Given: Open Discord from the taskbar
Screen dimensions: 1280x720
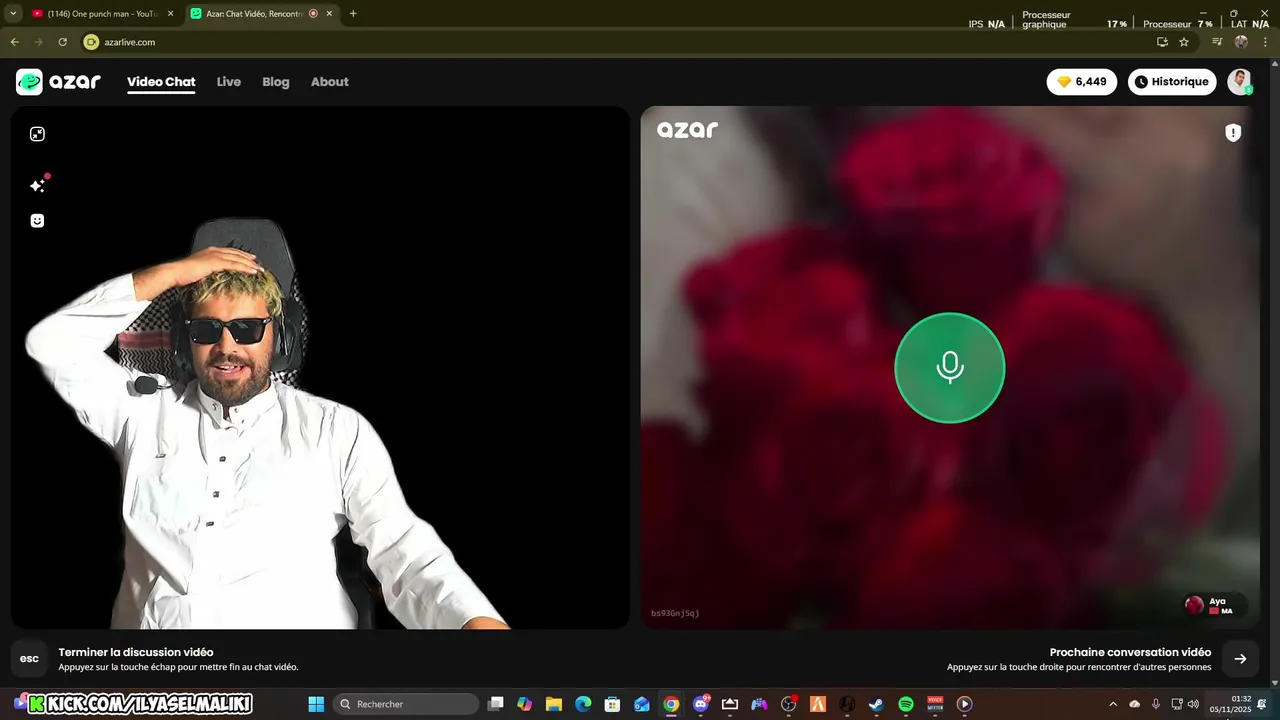Looking at the screenshot, I should (700, 704).
